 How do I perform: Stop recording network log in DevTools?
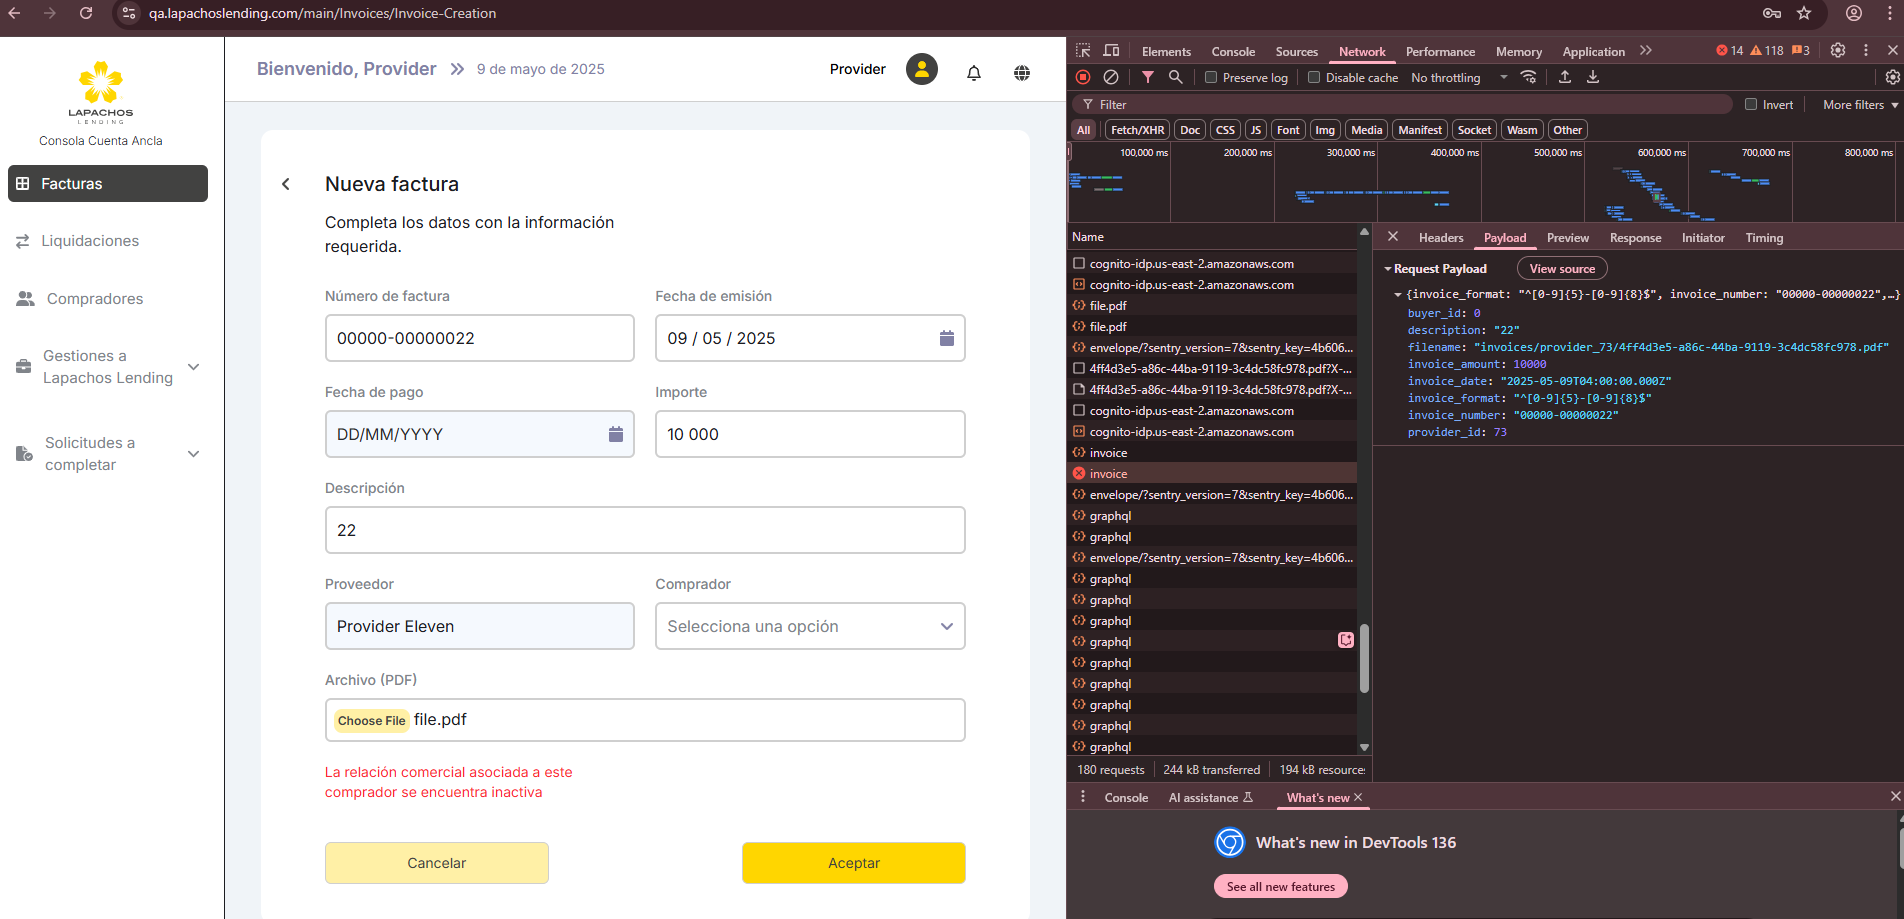click(x=1083, y=77)
